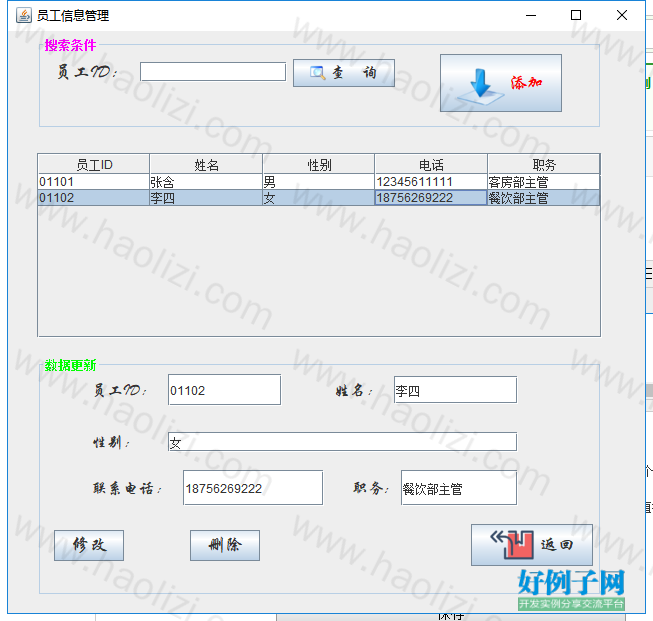The height and width of the screenshot is (621, 653).
Task: Click the 职务 column header
Action: 543,165
